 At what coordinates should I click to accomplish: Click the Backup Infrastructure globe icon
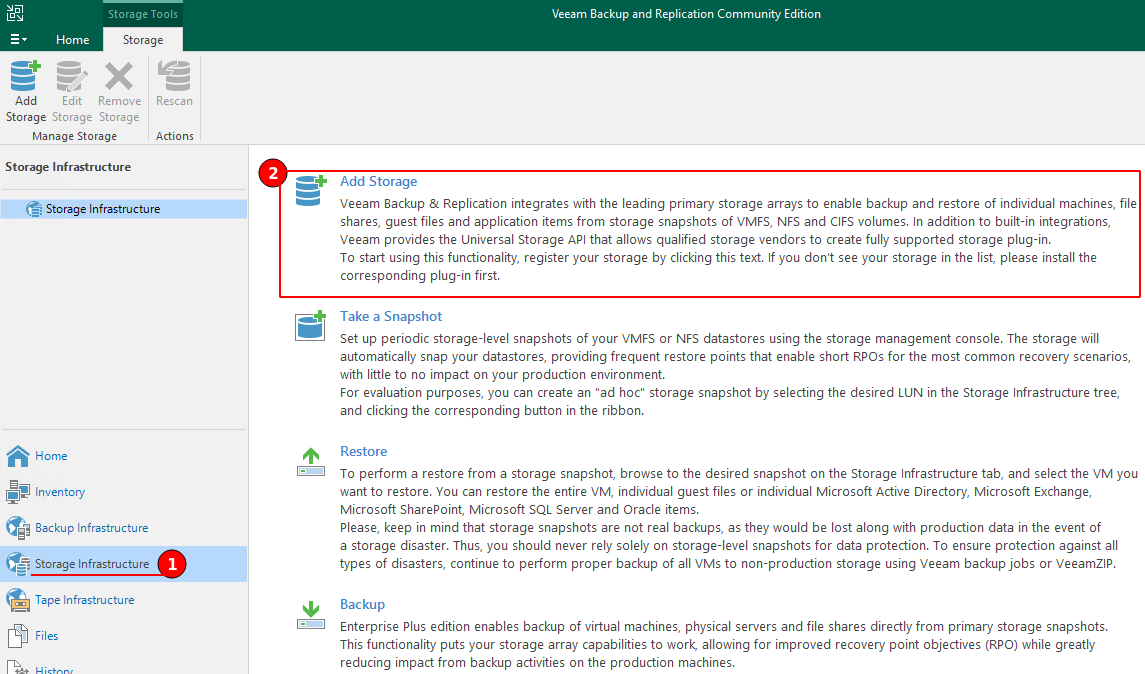pos(18,527)
